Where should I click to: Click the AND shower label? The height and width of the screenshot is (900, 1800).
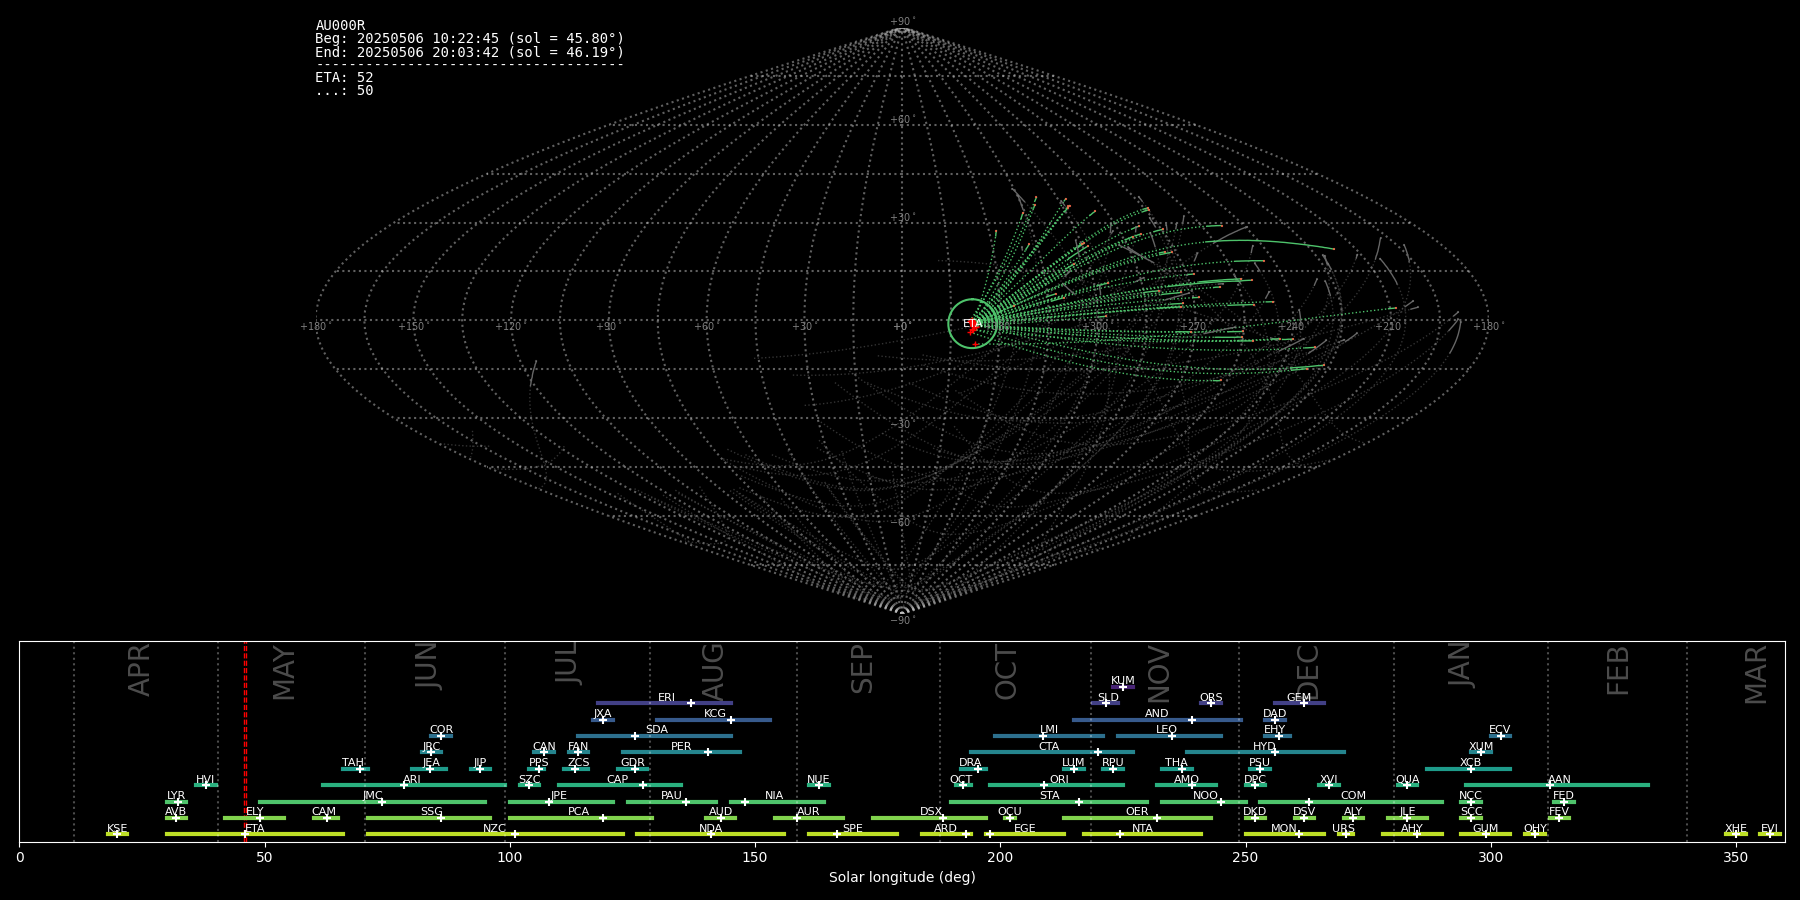(x=1157, y=714)
